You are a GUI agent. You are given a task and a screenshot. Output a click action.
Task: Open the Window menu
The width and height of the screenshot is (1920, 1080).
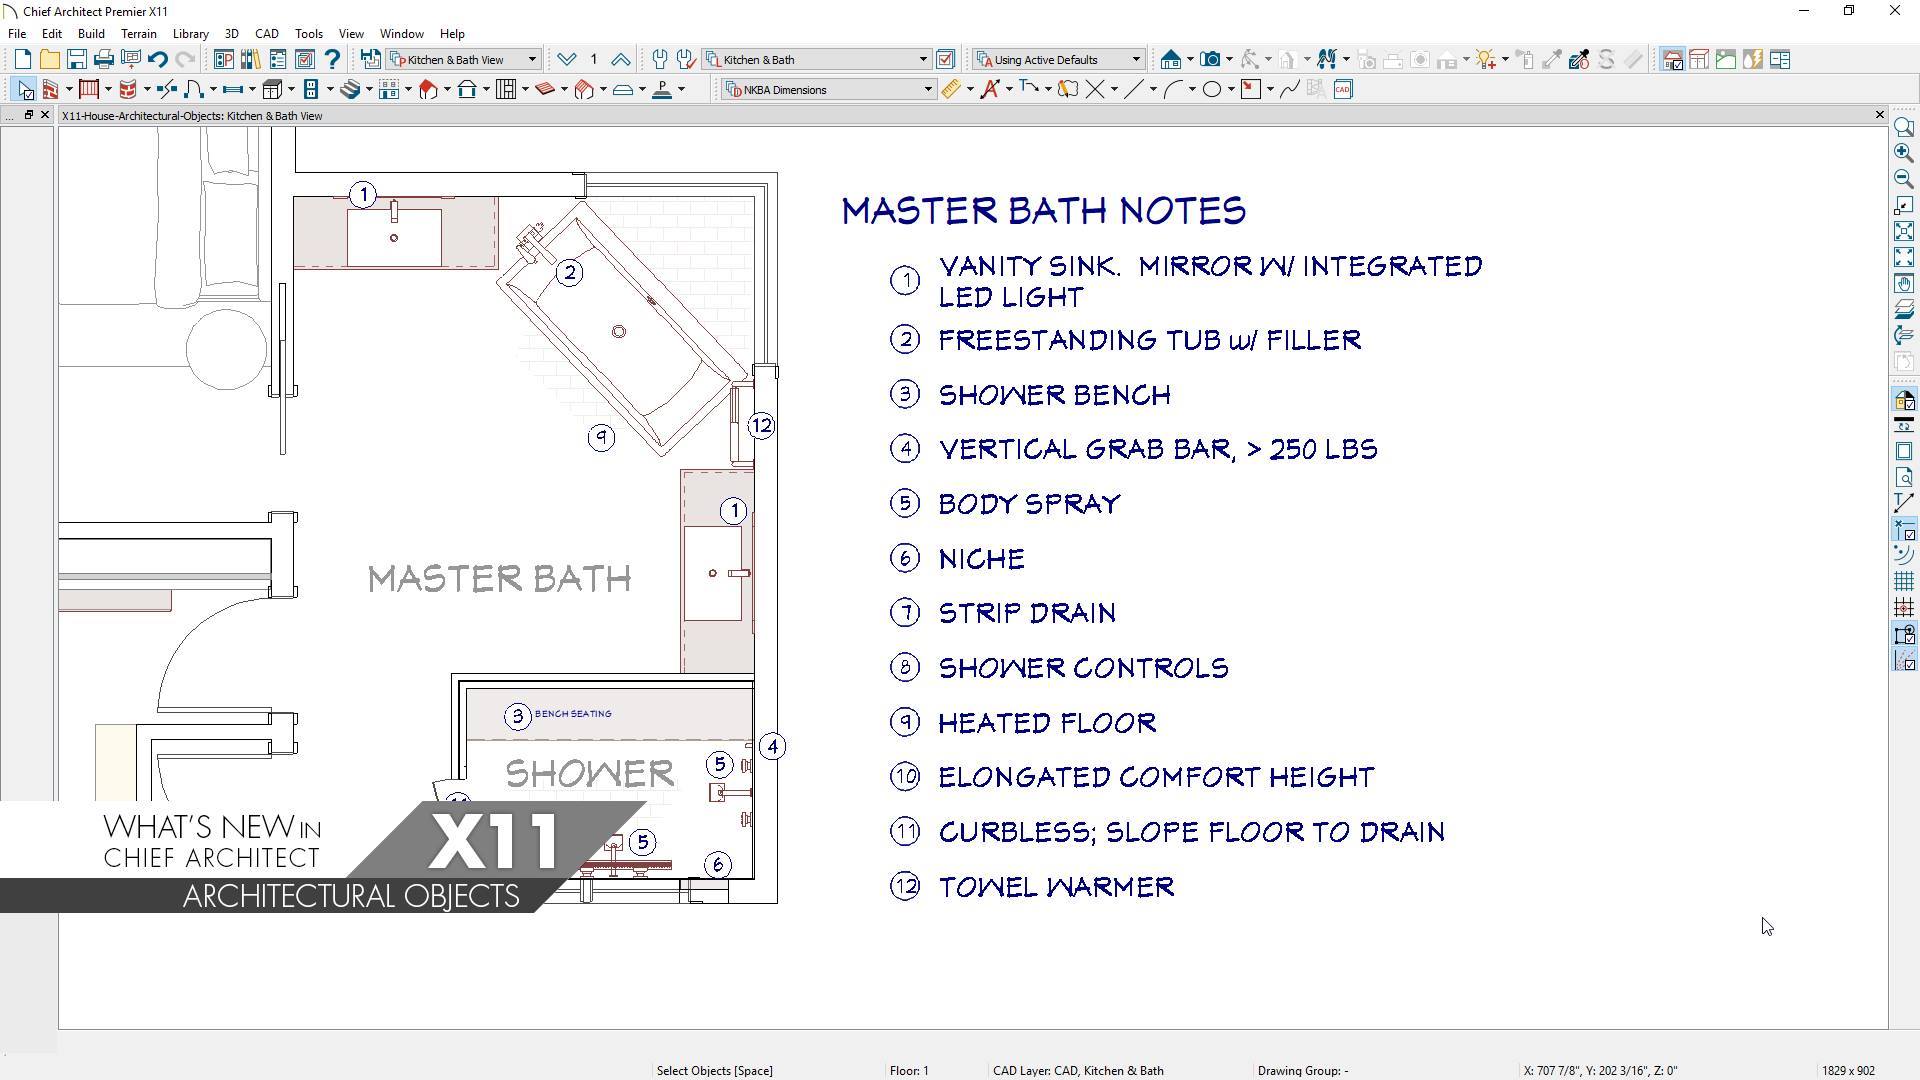[402, 34]
